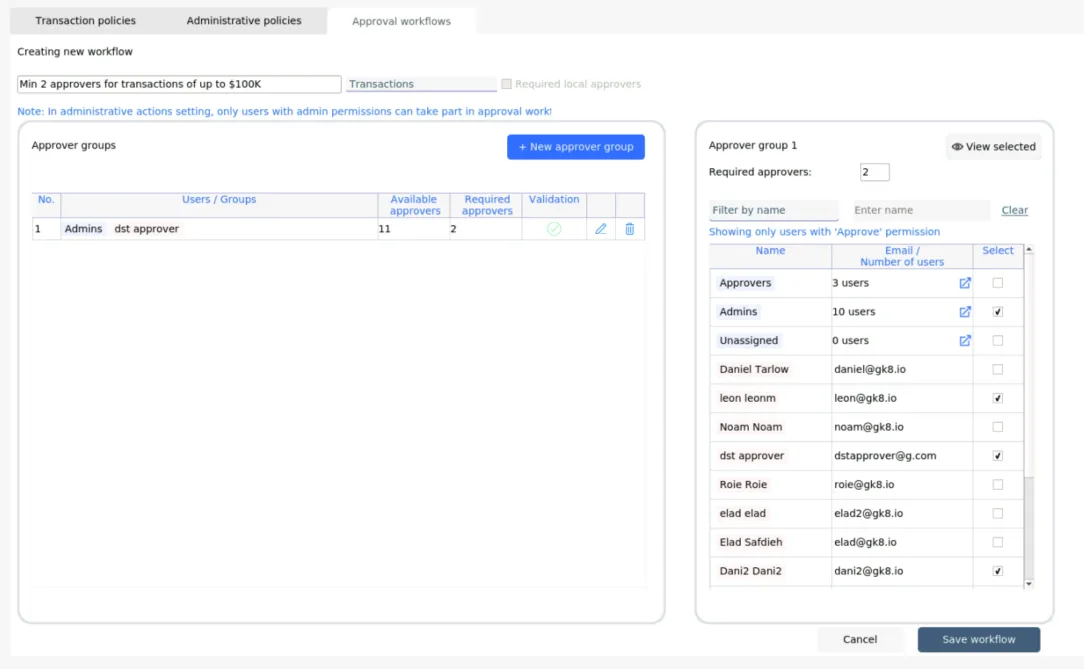Uncheck the Admins group checkbox

coord(998,312)
